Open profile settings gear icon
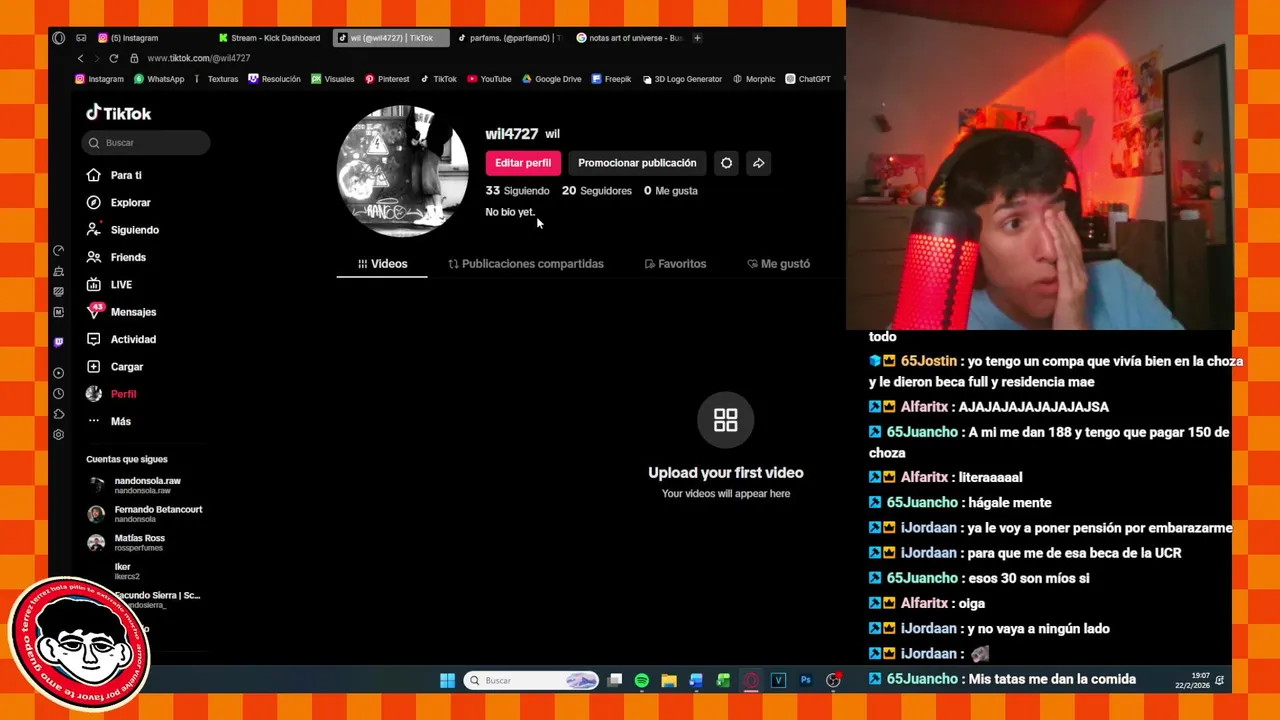Image resolution: width=1280 pixels, height=720 pixels. click(727, 163)
